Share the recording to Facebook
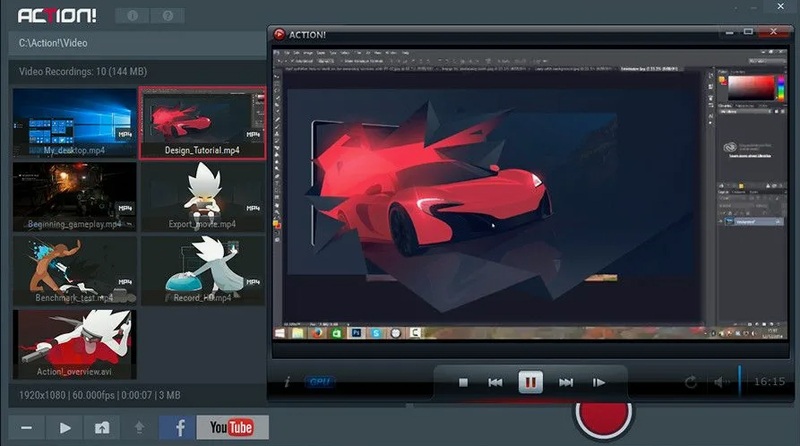The width and height of the screenshot is (800, 446). 180,428
